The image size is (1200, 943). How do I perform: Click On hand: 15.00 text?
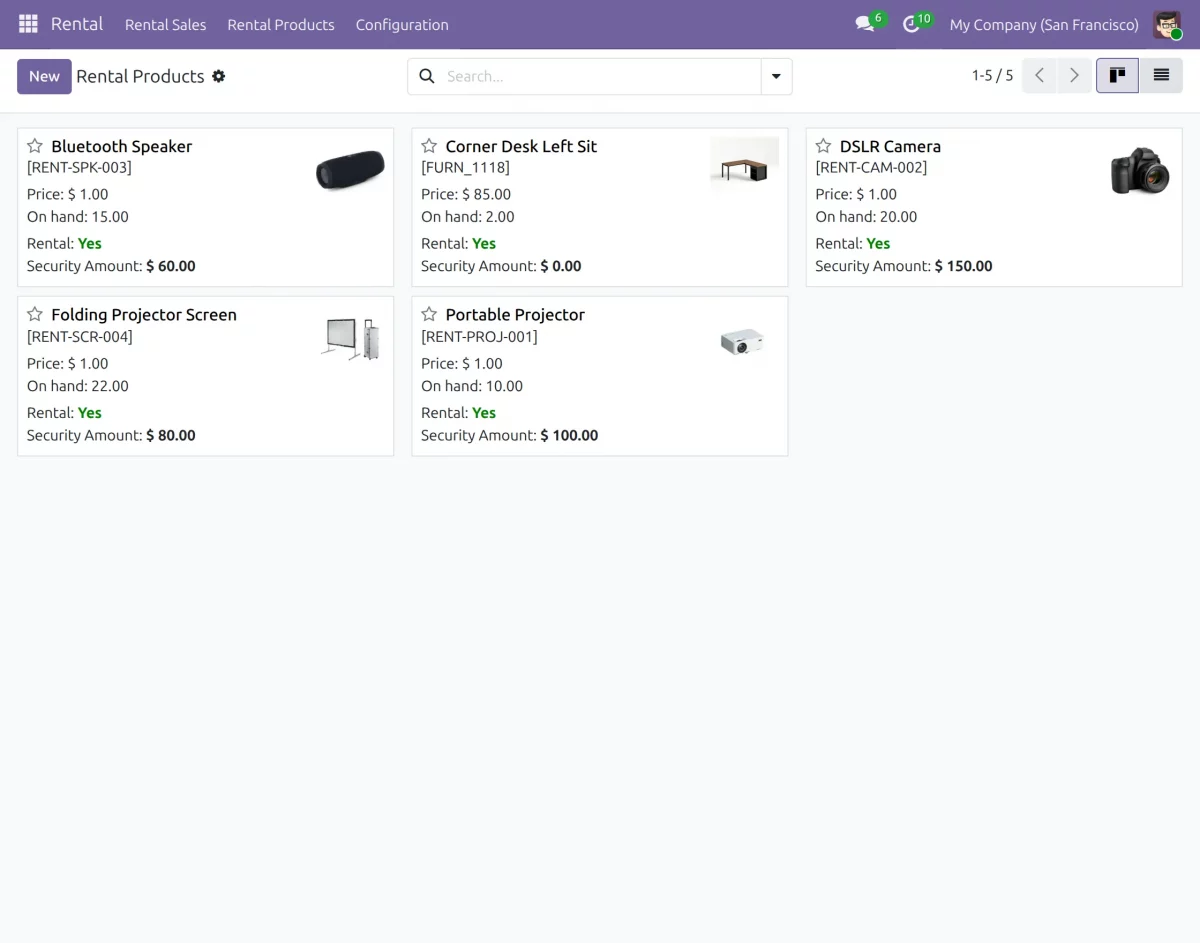(x=78, y=216)
